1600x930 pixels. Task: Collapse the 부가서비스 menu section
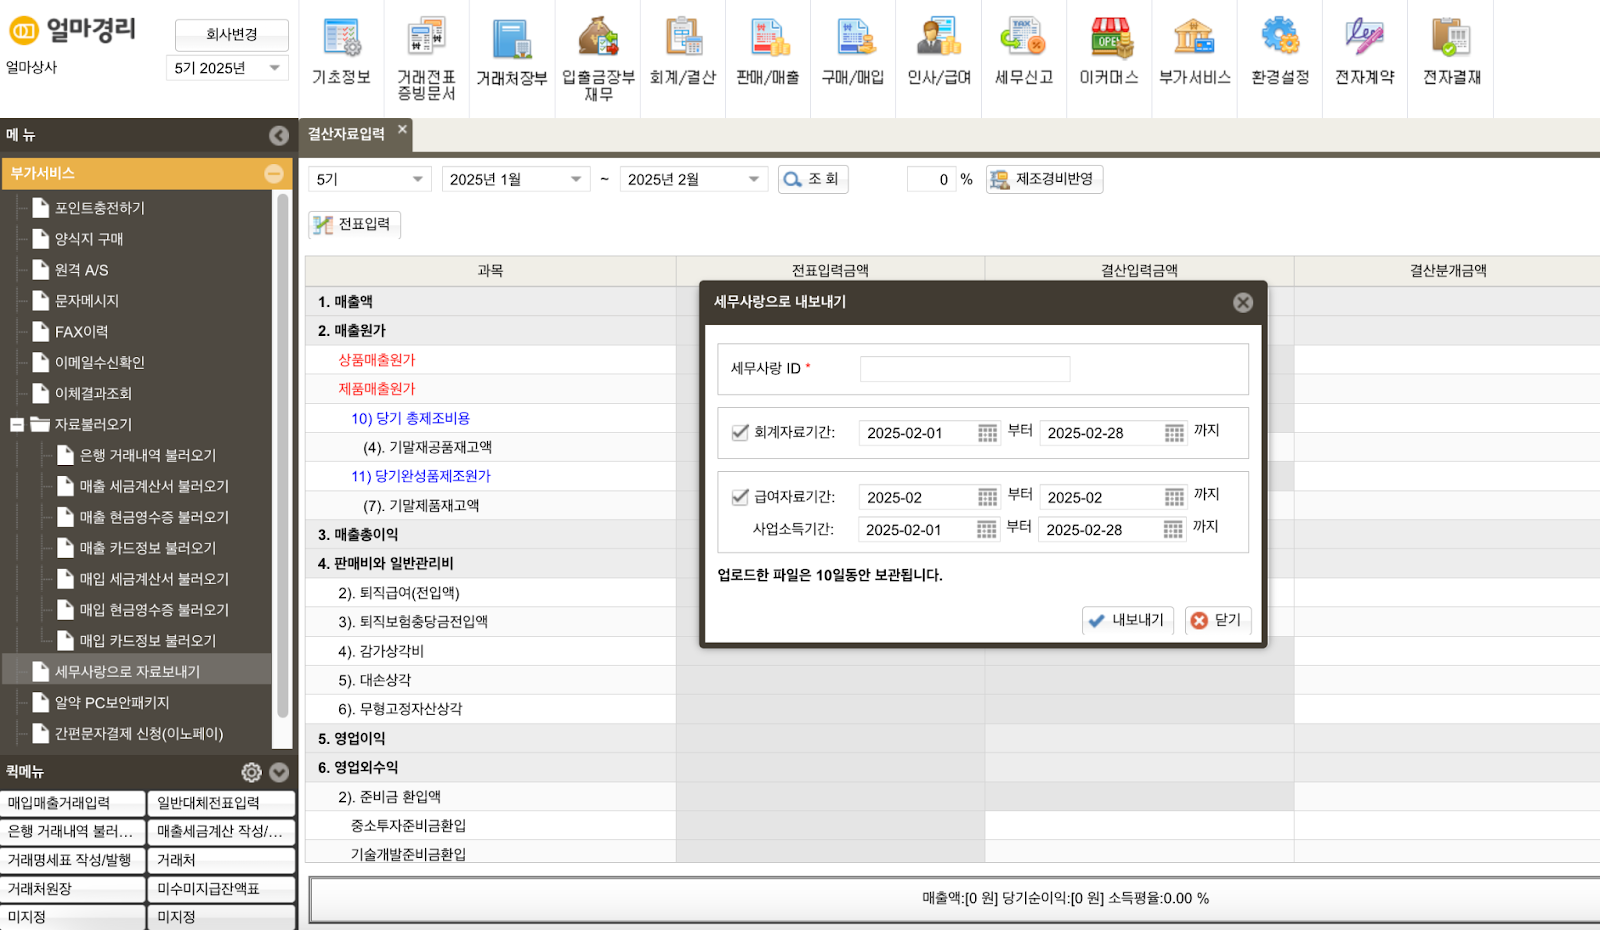pyautogui.click(x=273, y=173)
